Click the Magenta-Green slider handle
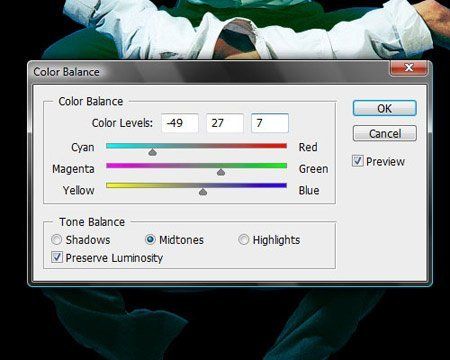The width and height of the screenshot is (450, 360). point(221,172)
